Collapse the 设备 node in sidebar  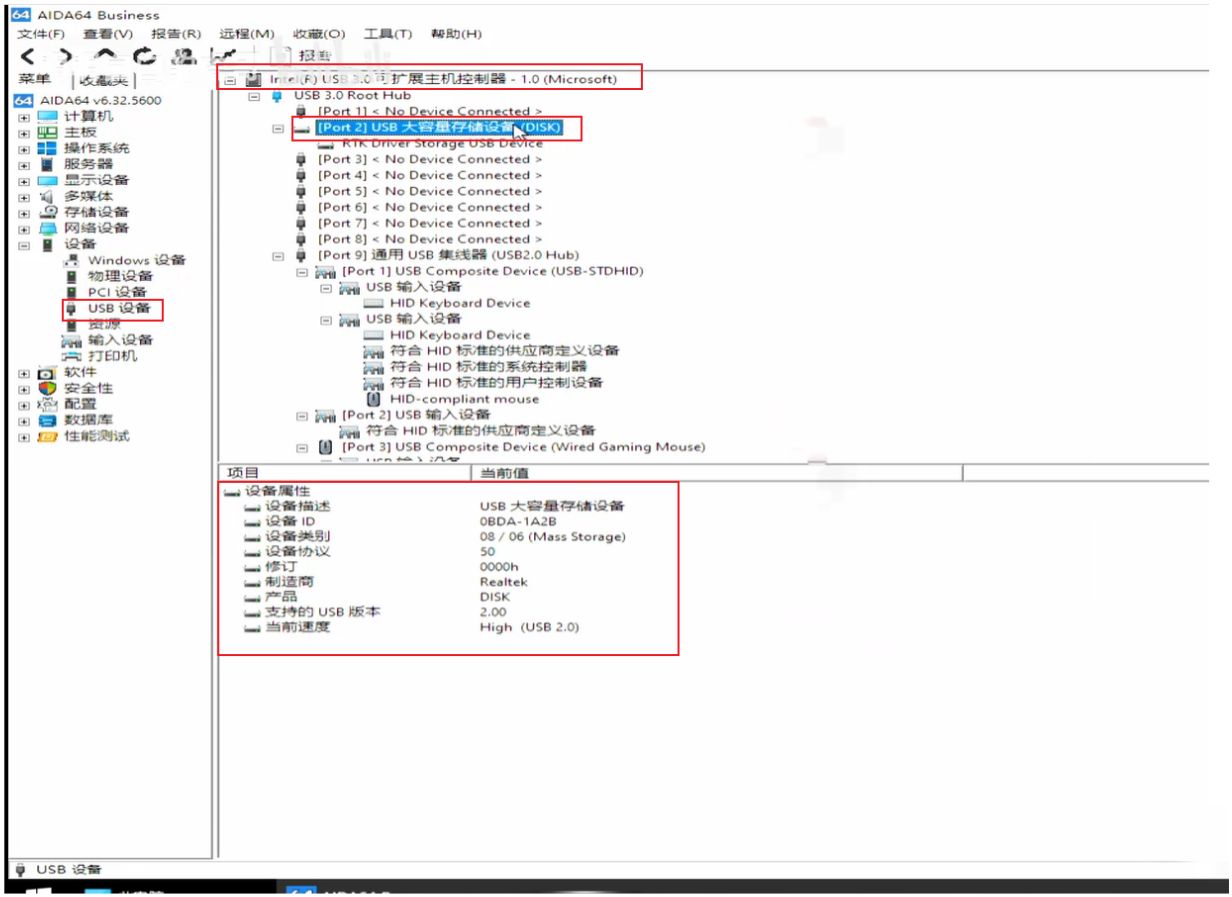[24, 245]
